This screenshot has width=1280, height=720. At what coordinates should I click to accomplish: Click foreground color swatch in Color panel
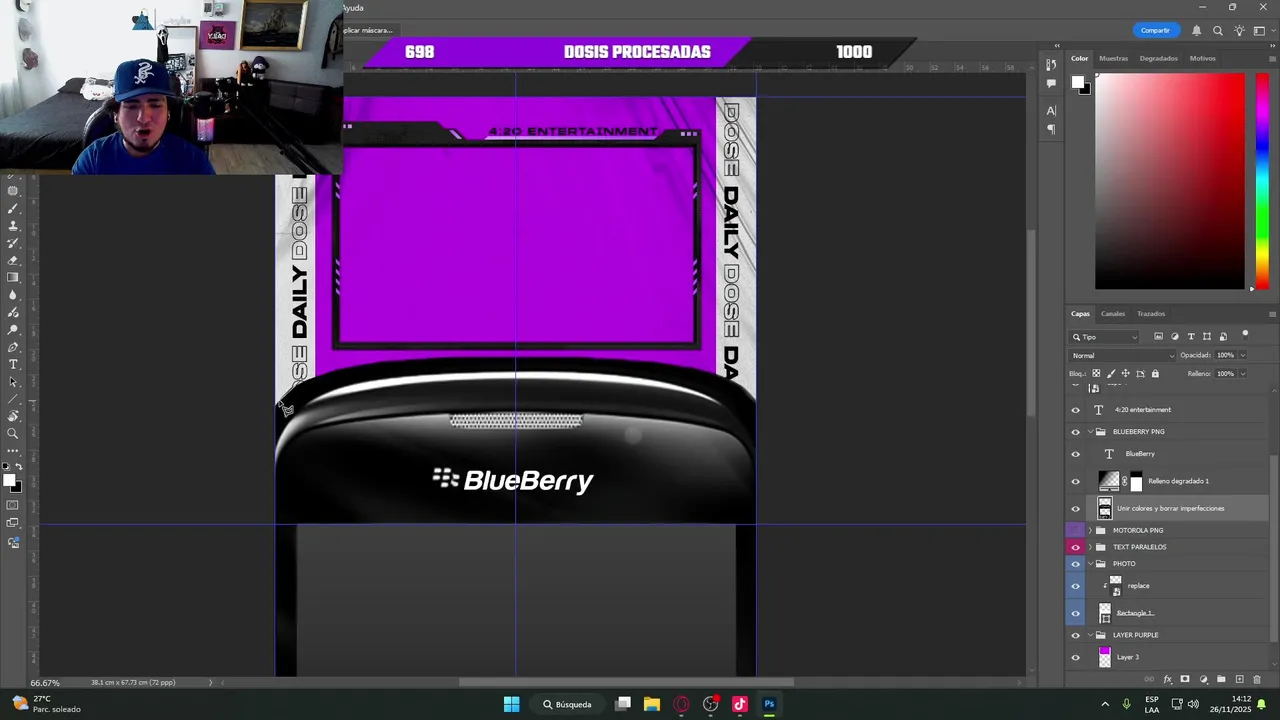tap(1080, 84)
